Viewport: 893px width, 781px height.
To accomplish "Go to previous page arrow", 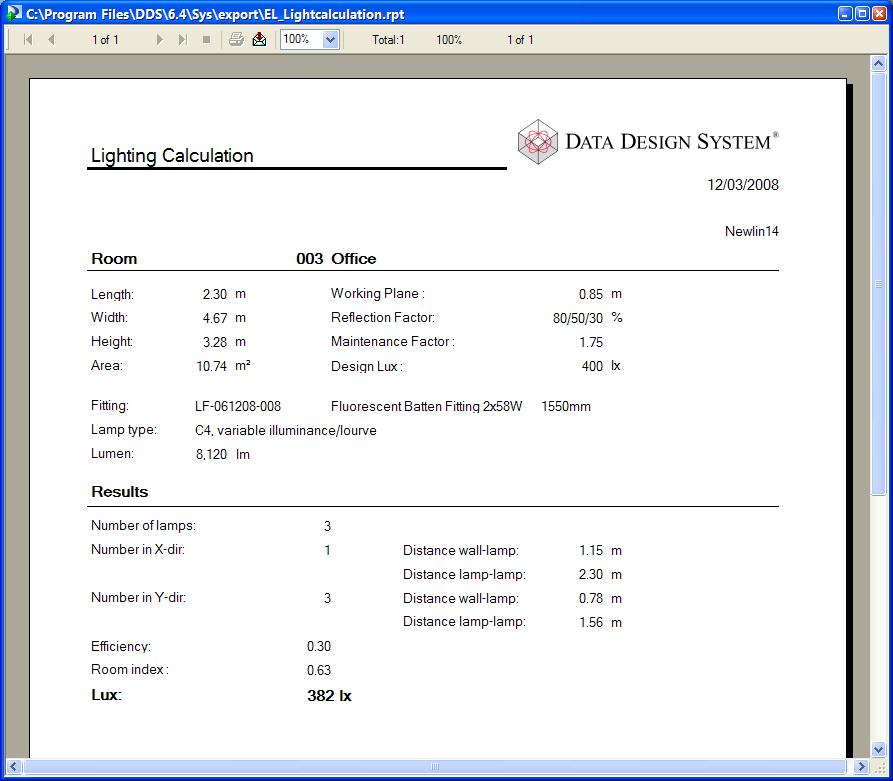I will pos(51,39).
